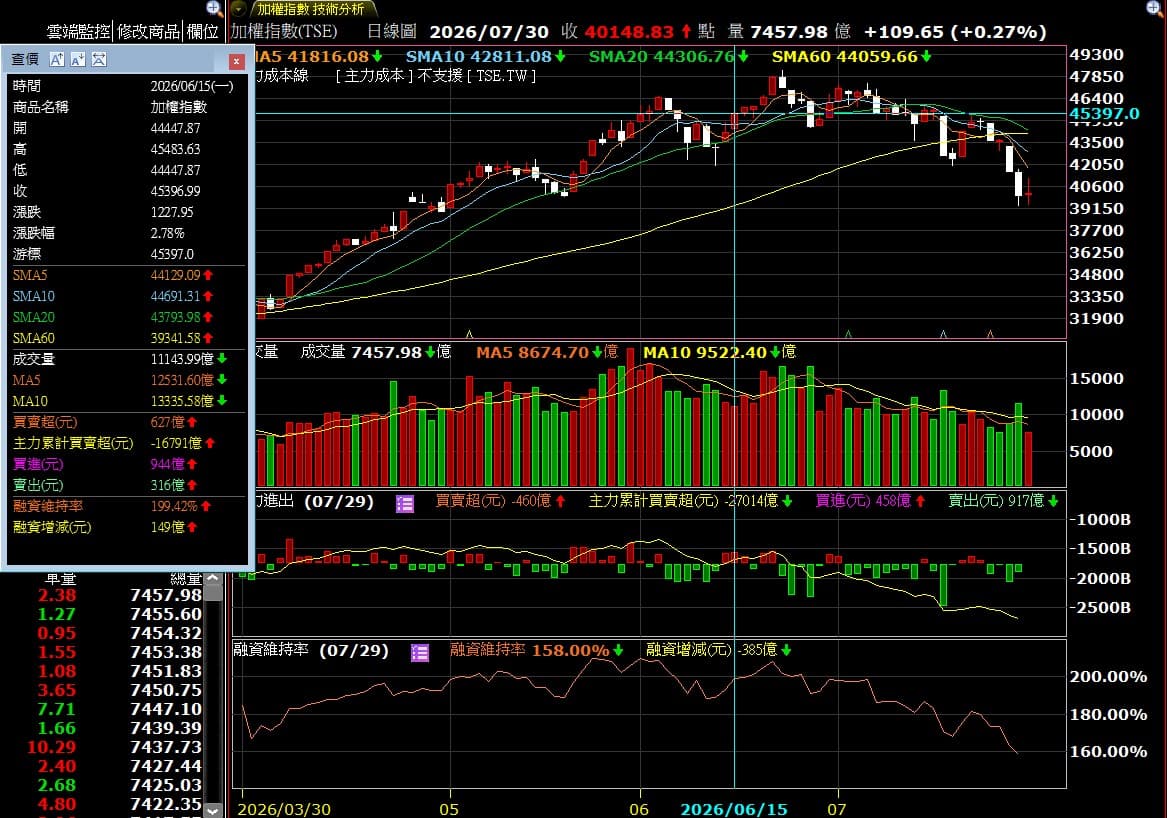
Task: Select the 加權指數 技術分析 tab
Action: point(311,9)
